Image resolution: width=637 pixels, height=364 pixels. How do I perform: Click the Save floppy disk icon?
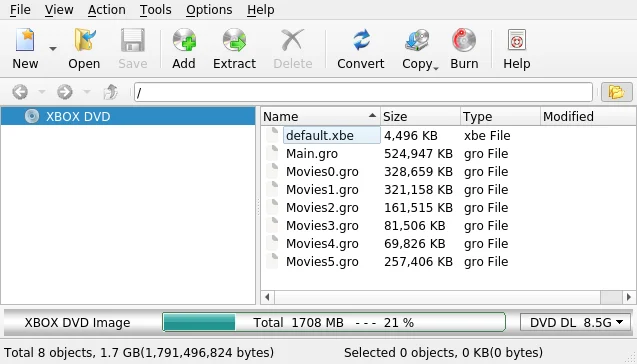point(132,40)
